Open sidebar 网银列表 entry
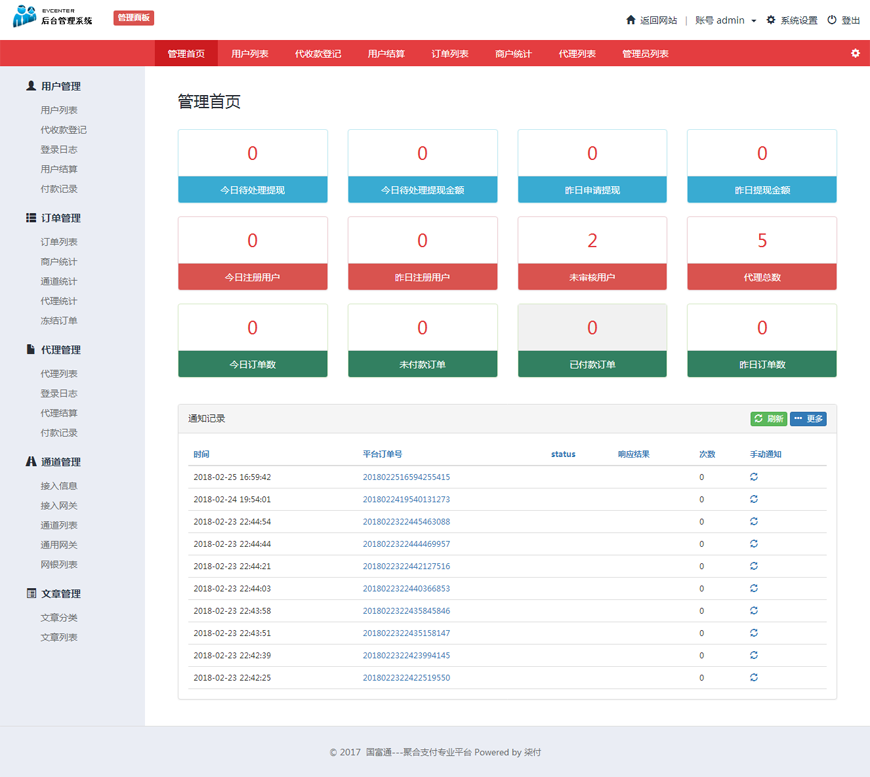The image size is (870, 777). (x=59, y=564)
